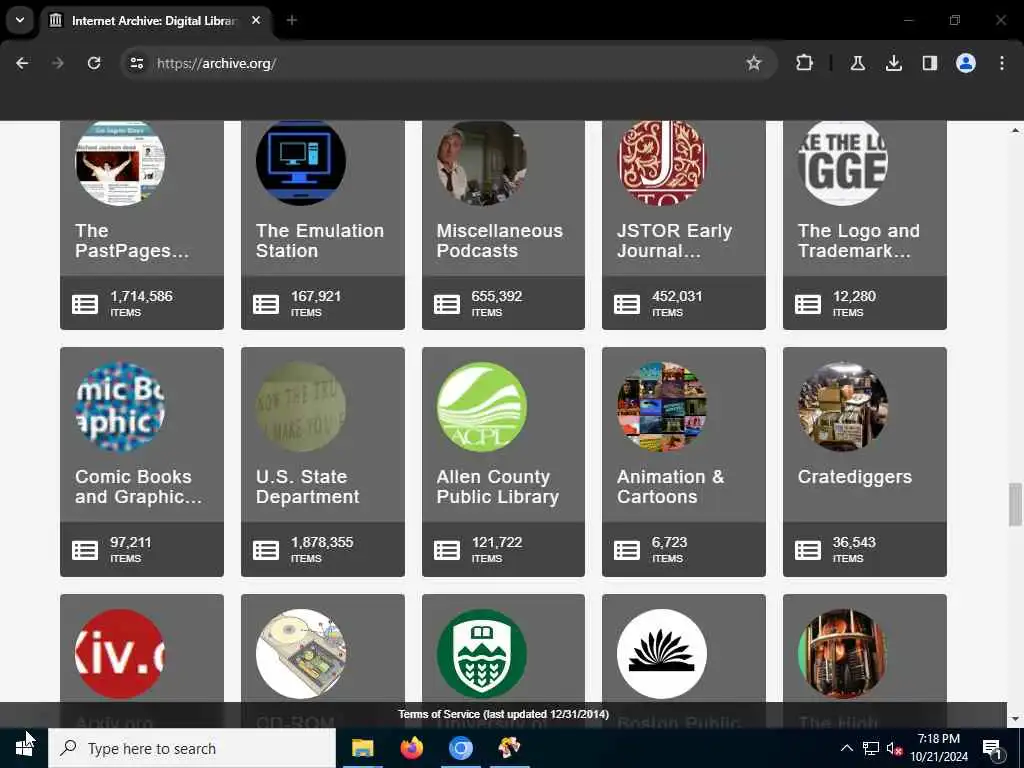Reload the archive.org page

click(94, 63)
